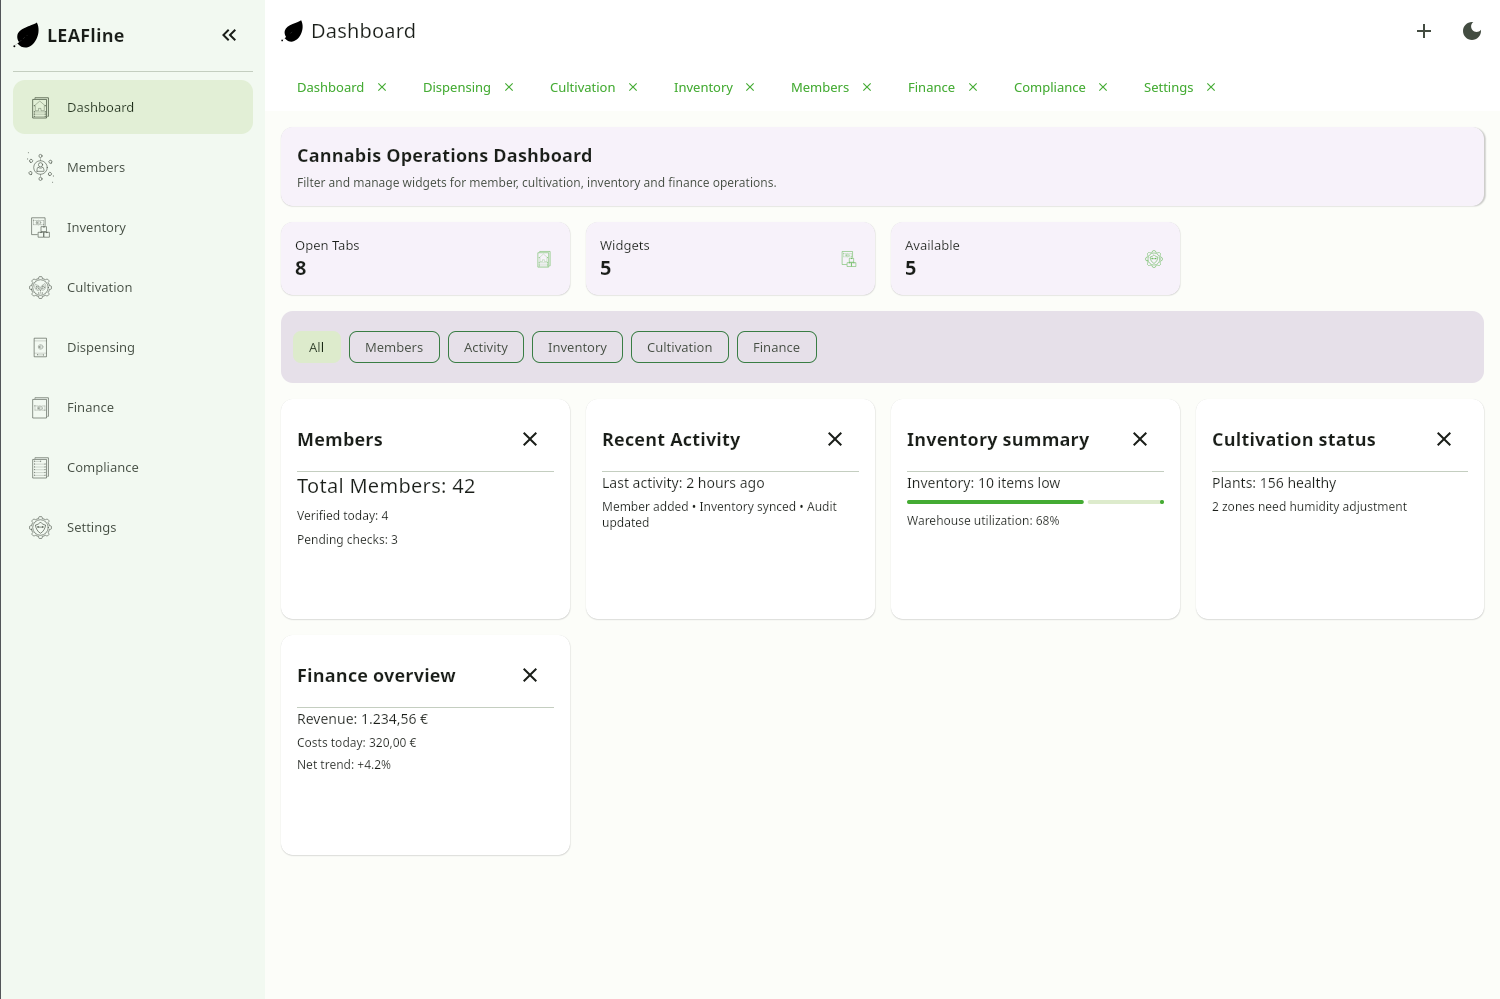
Task: Go to Cultivation in the sidebar
Action: (x=99, y=287)
